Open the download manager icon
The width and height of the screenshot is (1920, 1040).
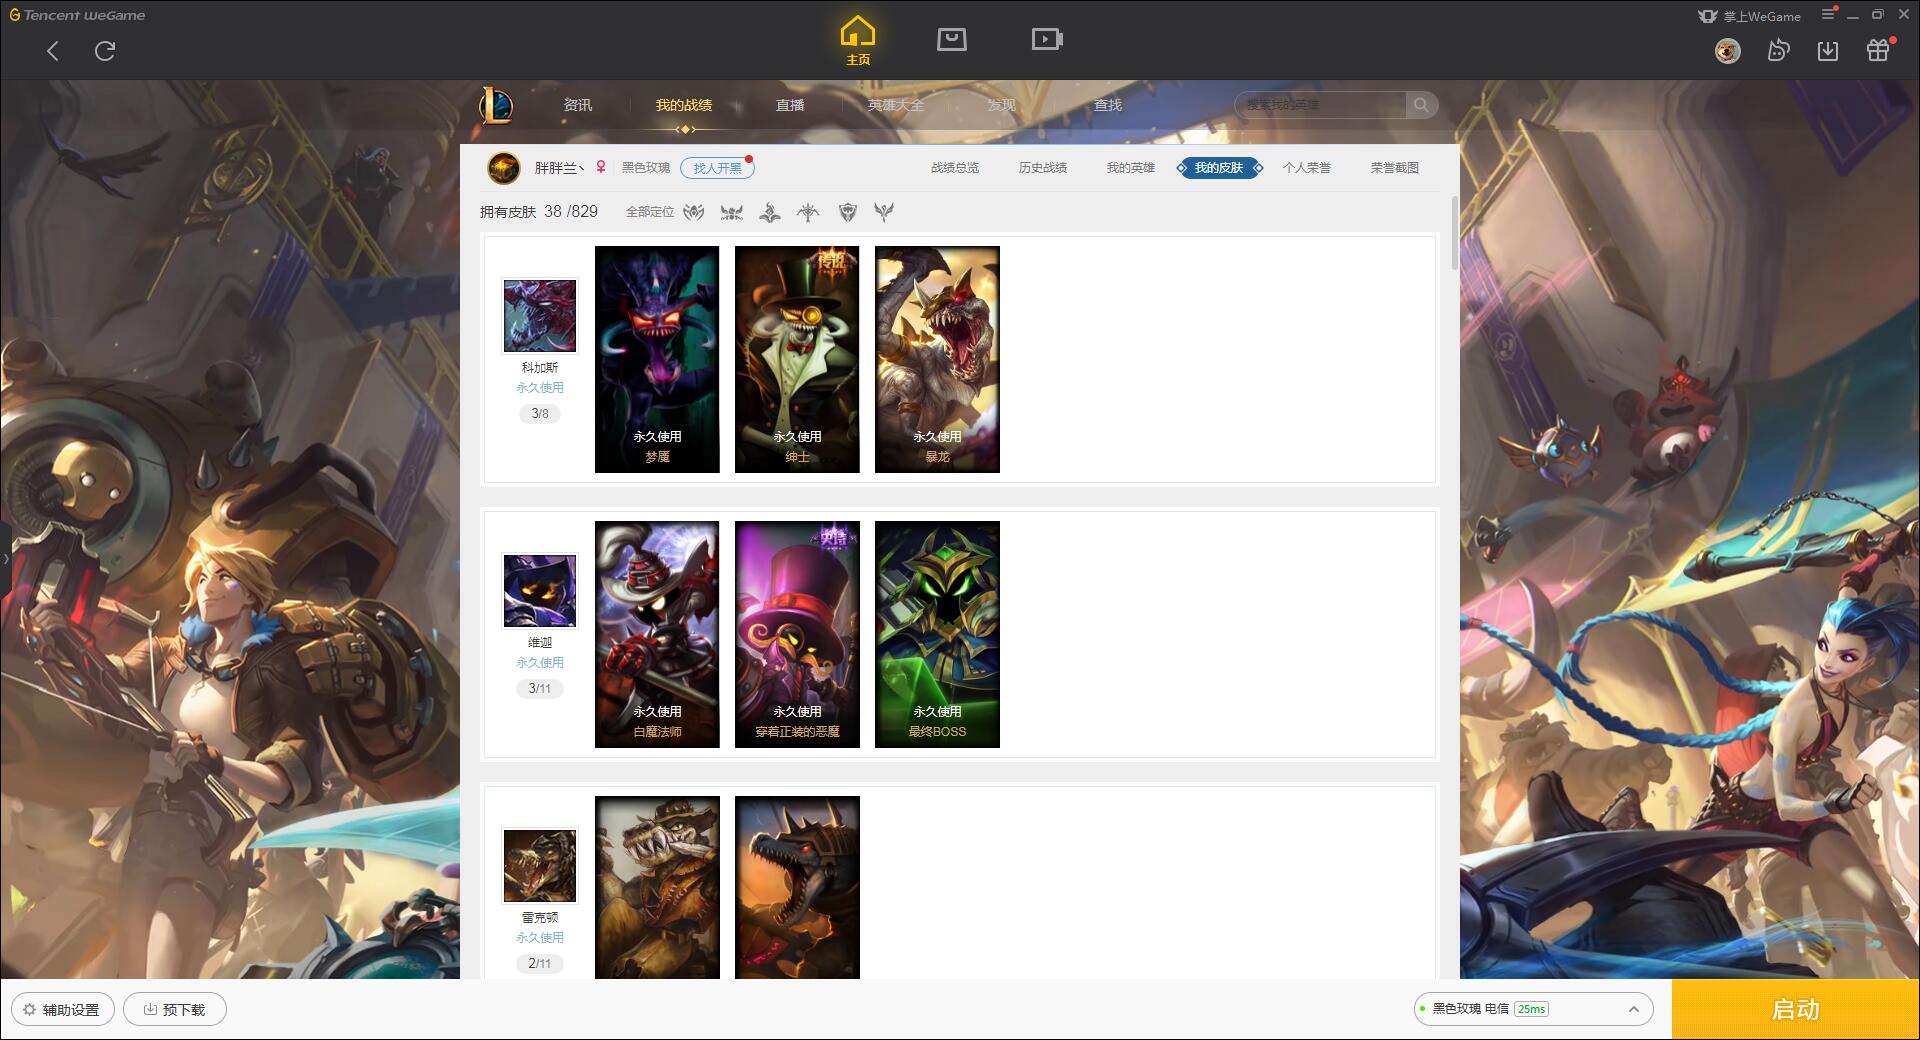point(1828,51)
